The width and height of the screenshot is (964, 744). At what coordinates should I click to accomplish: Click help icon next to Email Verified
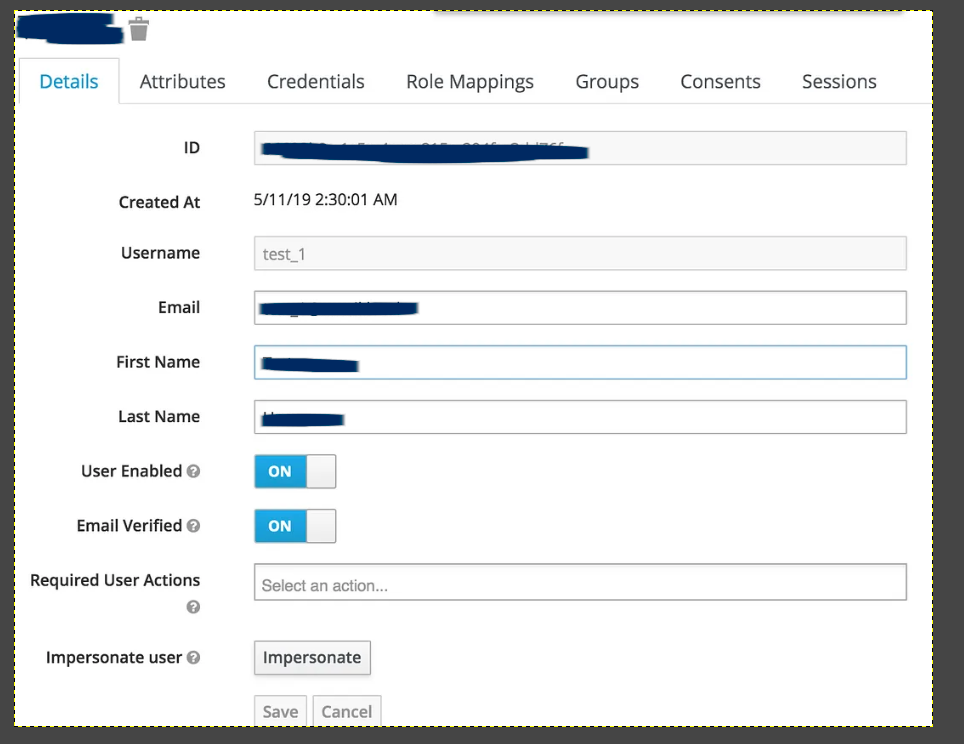pos(193,526)
